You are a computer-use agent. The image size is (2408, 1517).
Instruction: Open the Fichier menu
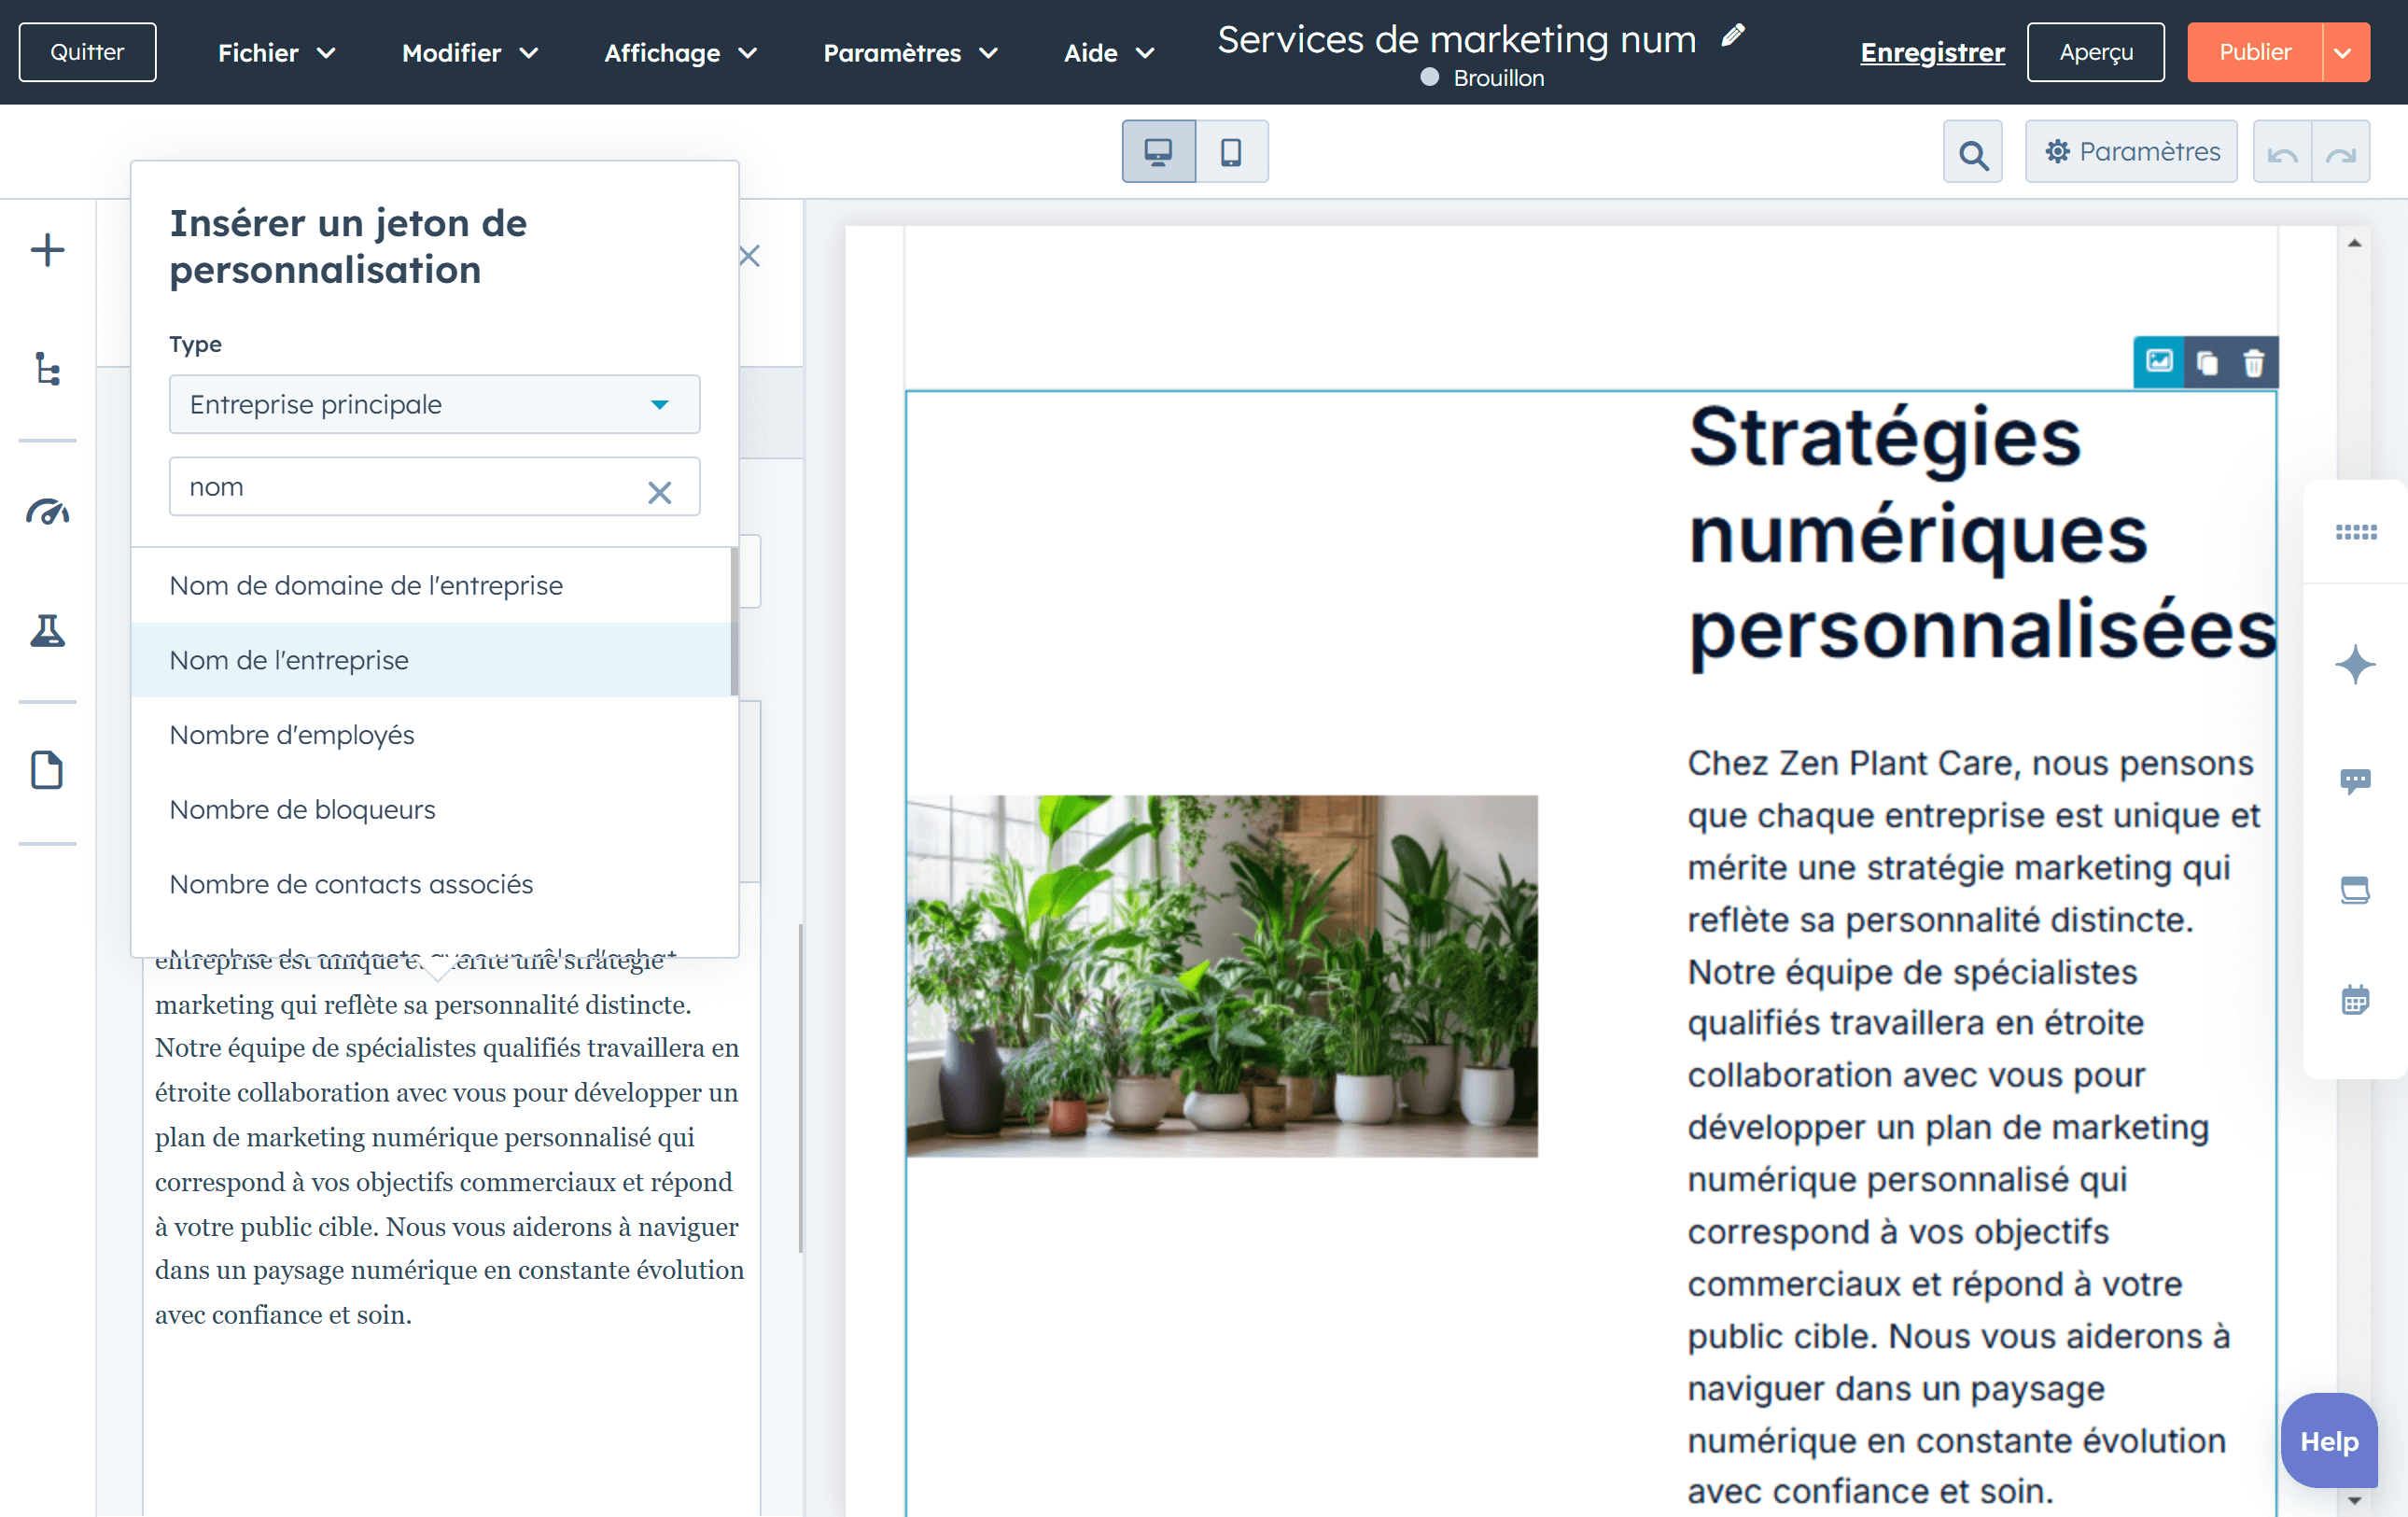276,53
